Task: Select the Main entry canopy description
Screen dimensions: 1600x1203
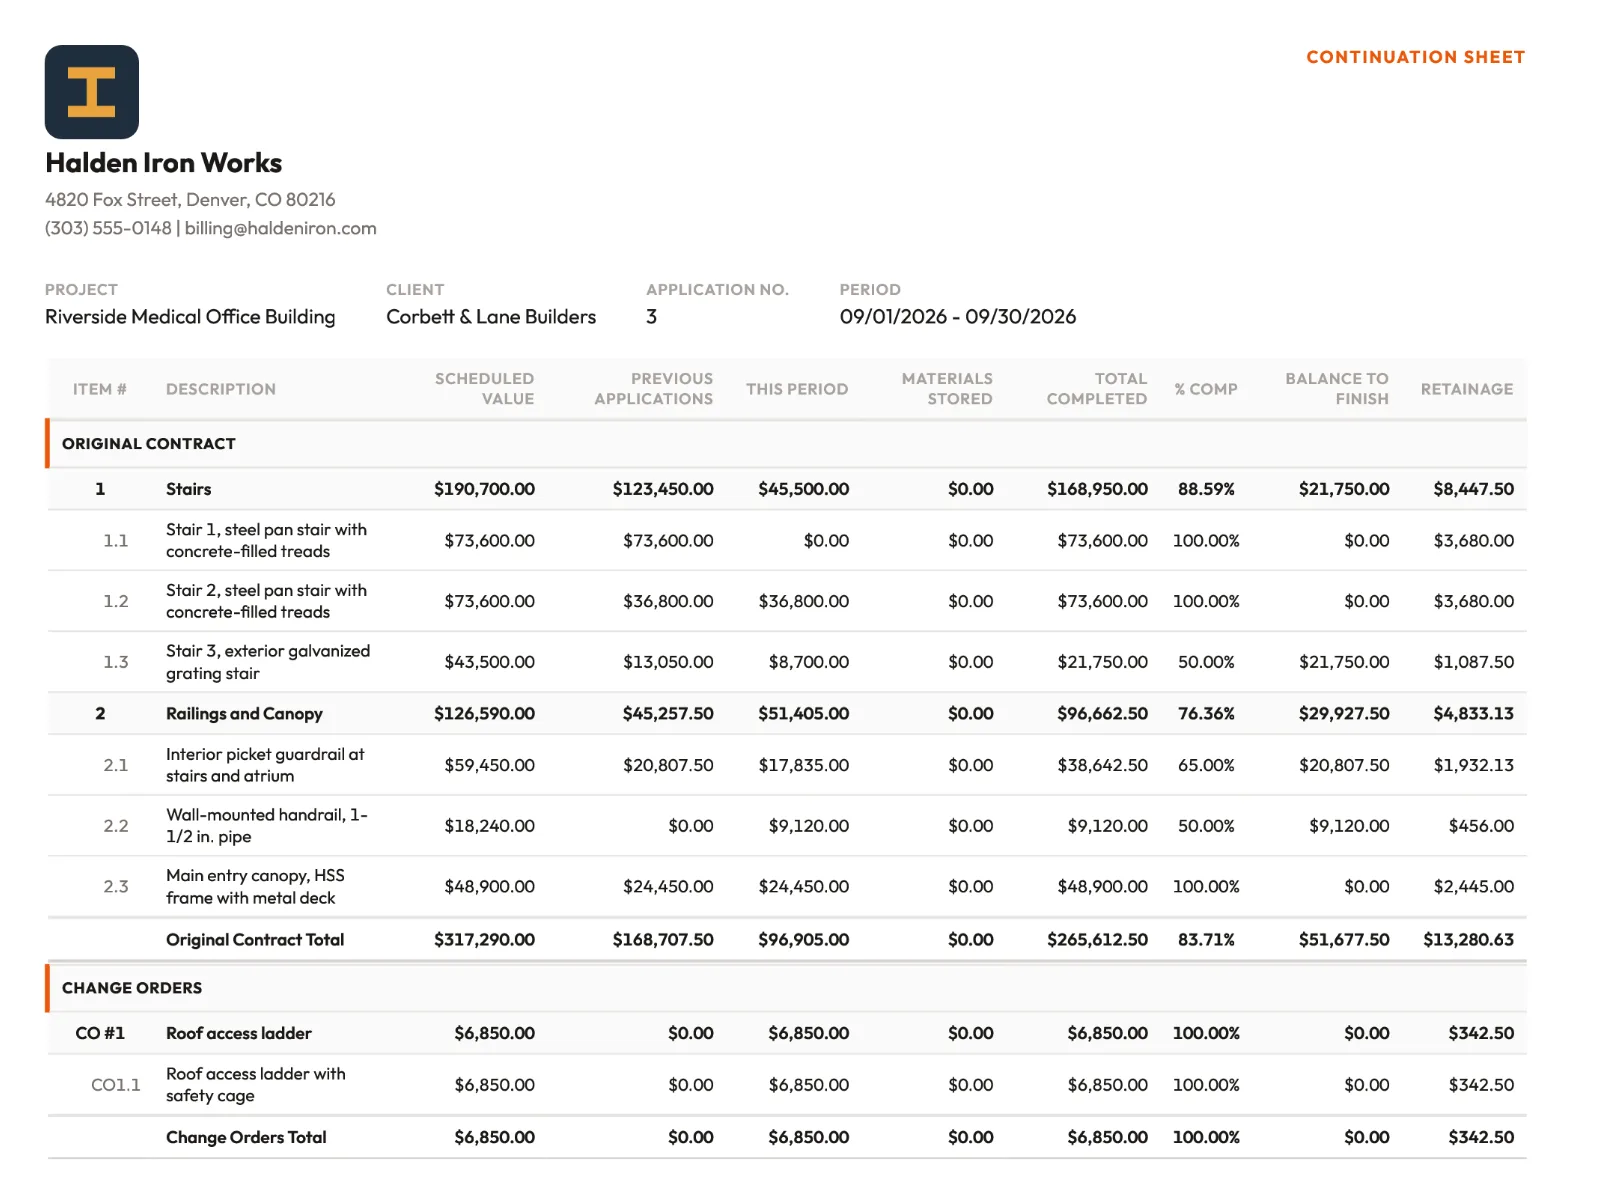Action: [x=255, y=887]
